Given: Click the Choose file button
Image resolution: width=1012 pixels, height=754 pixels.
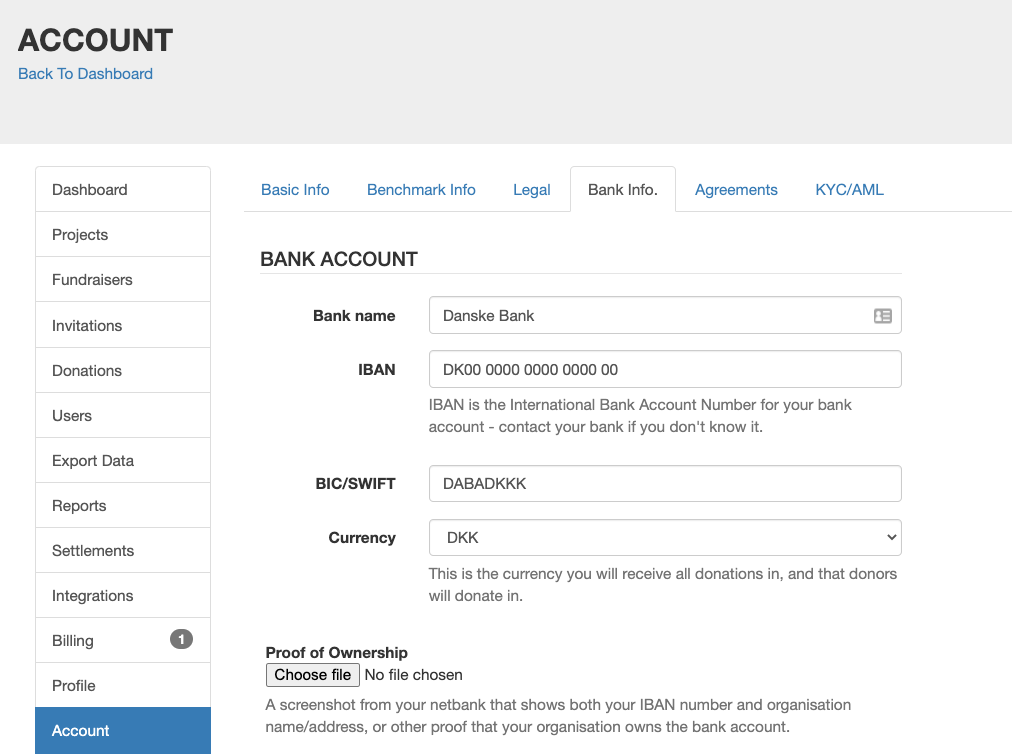Looking at the screenshot, I should pos(312,675).
